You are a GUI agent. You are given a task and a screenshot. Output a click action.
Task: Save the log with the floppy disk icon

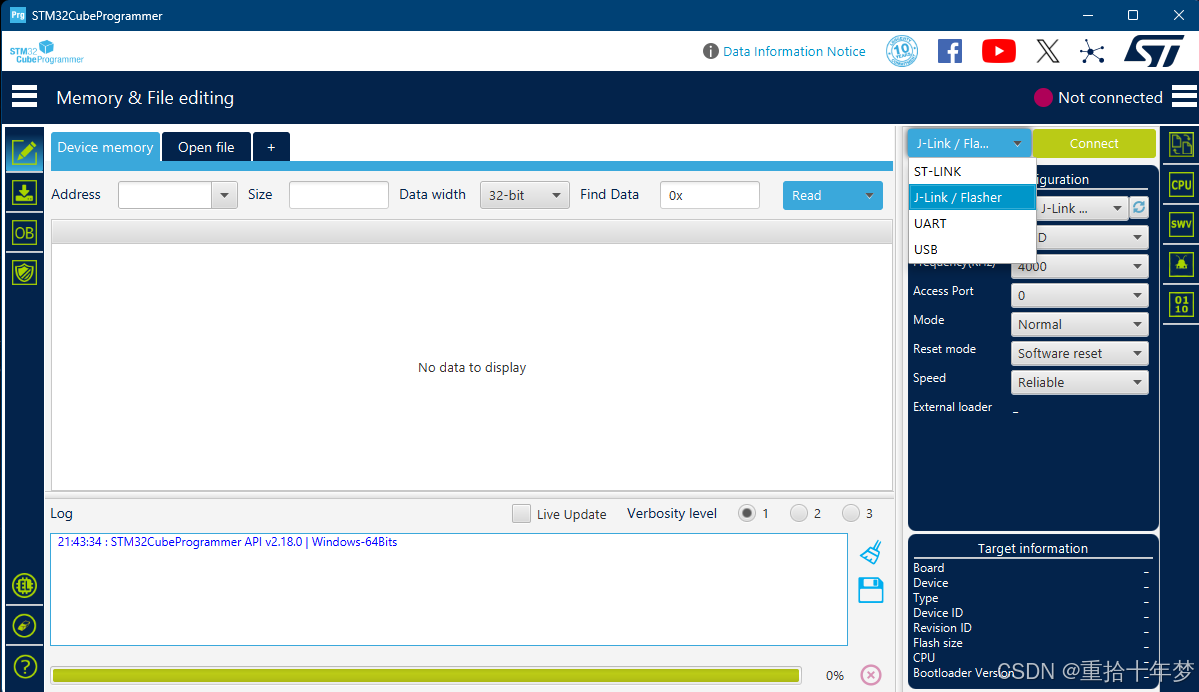871,590
